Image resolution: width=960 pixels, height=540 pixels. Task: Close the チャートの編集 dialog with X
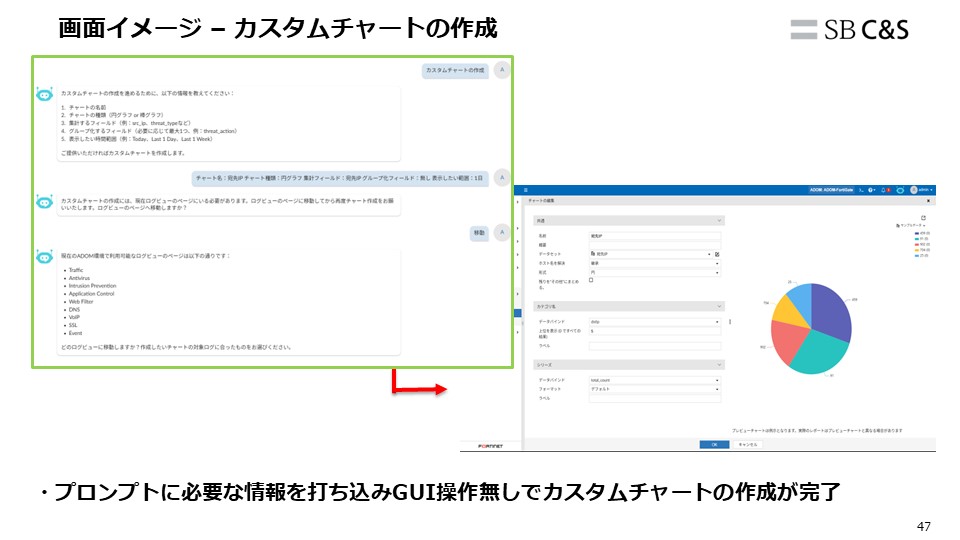[928, 201]
